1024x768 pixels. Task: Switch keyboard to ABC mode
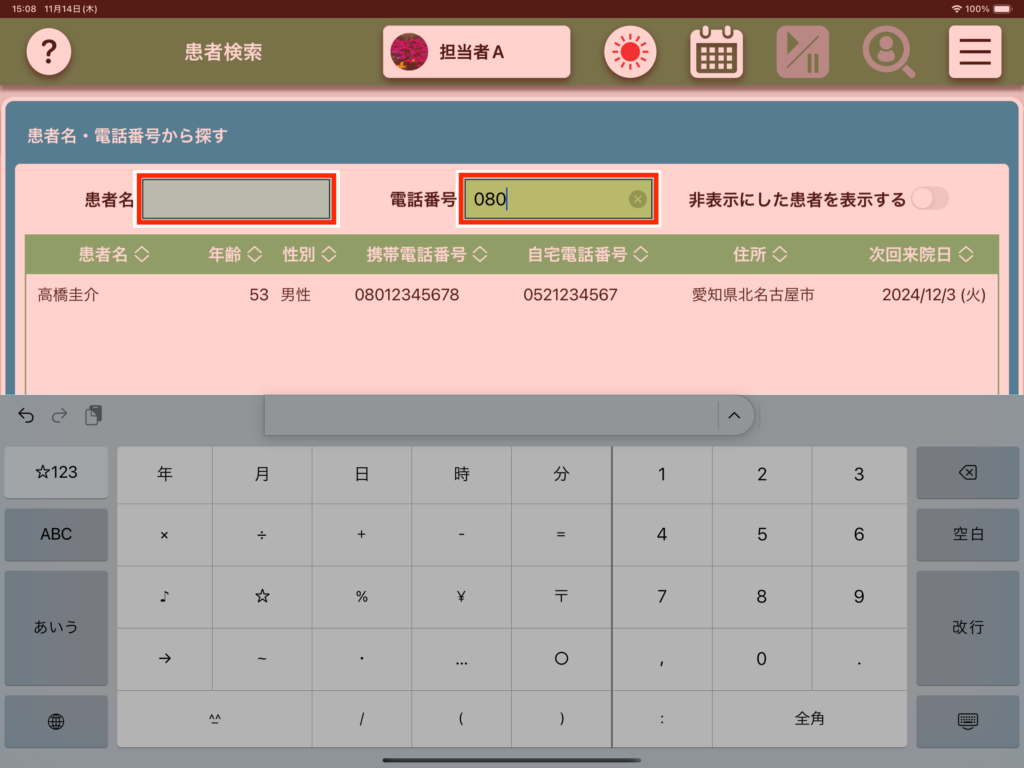click(56, 534)
